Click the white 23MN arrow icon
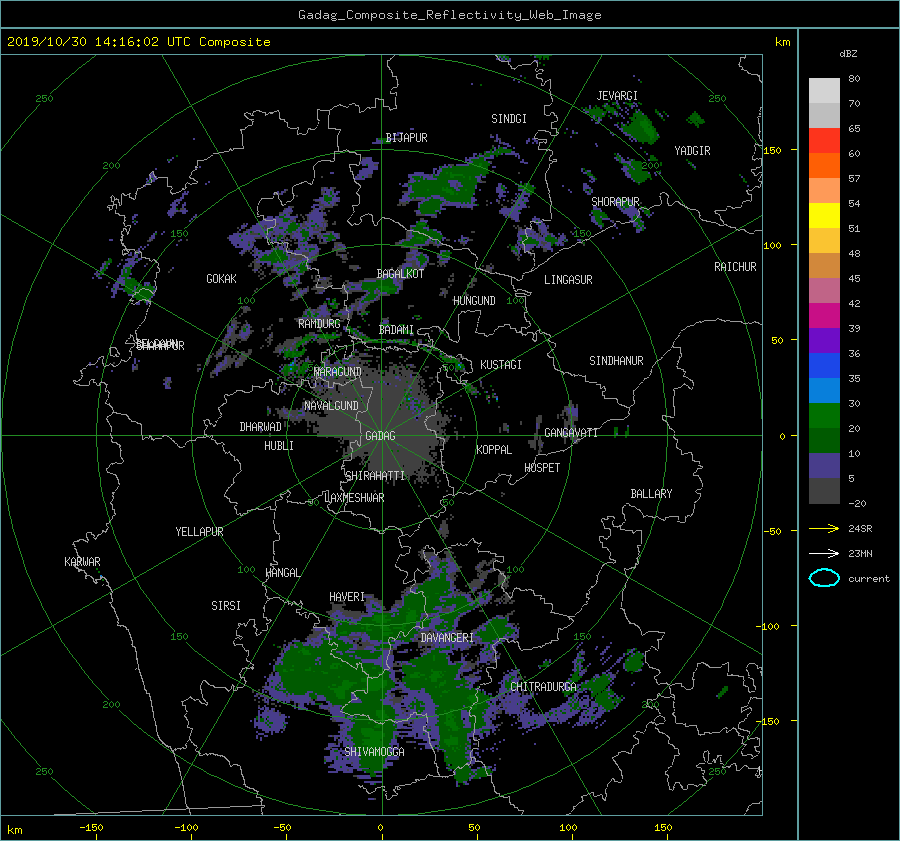The width and height of the screenshot is (900, 841). point(824,553)
